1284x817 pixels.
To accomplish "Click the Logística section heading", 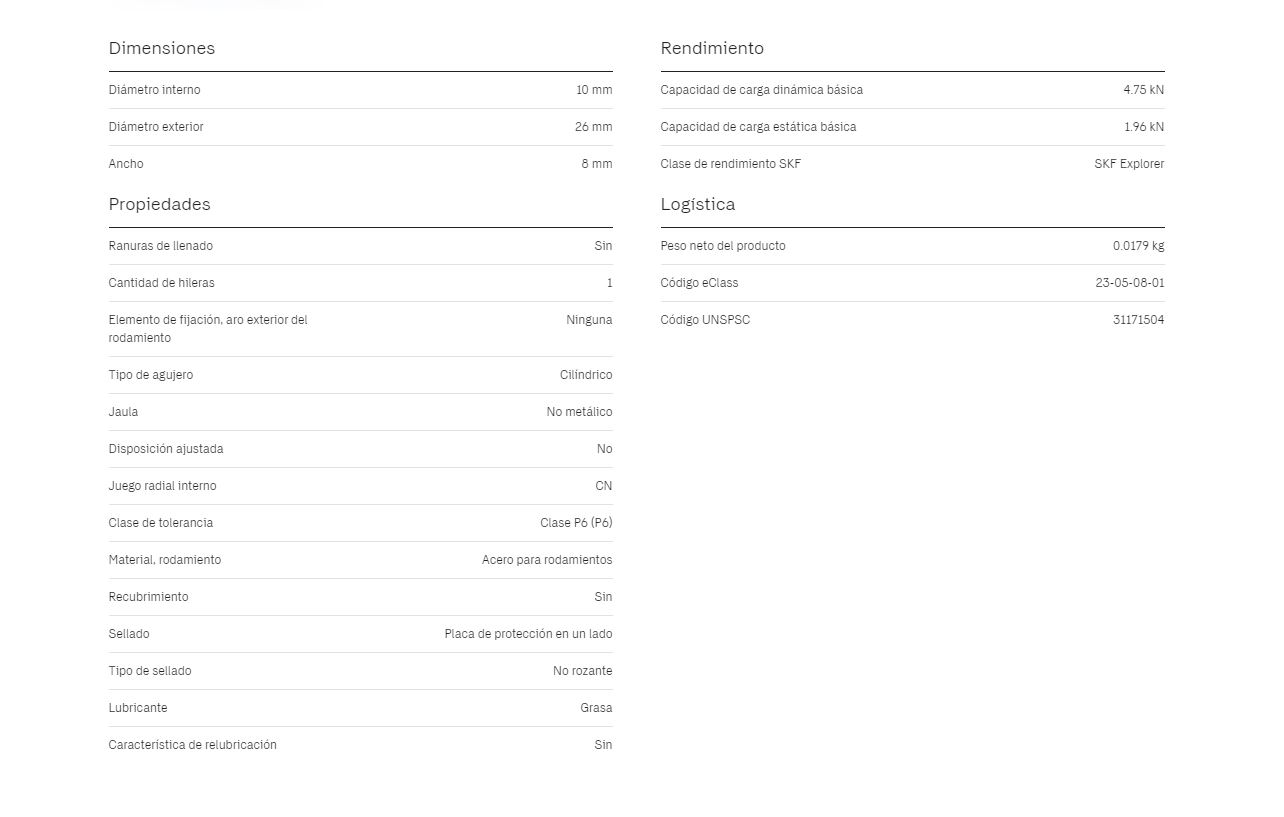I will click(x=697, y=204).
